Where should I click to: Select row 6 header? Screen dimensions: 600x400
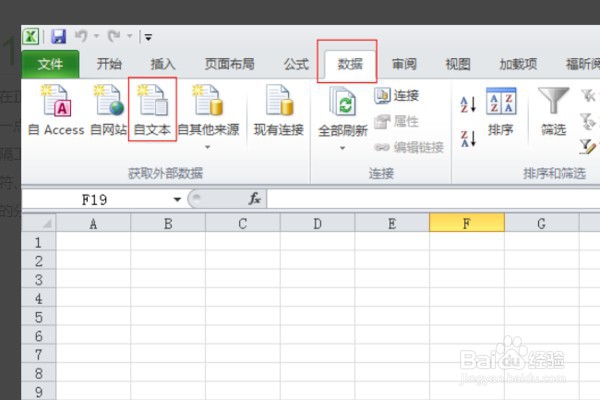click(x=39, y=336)
